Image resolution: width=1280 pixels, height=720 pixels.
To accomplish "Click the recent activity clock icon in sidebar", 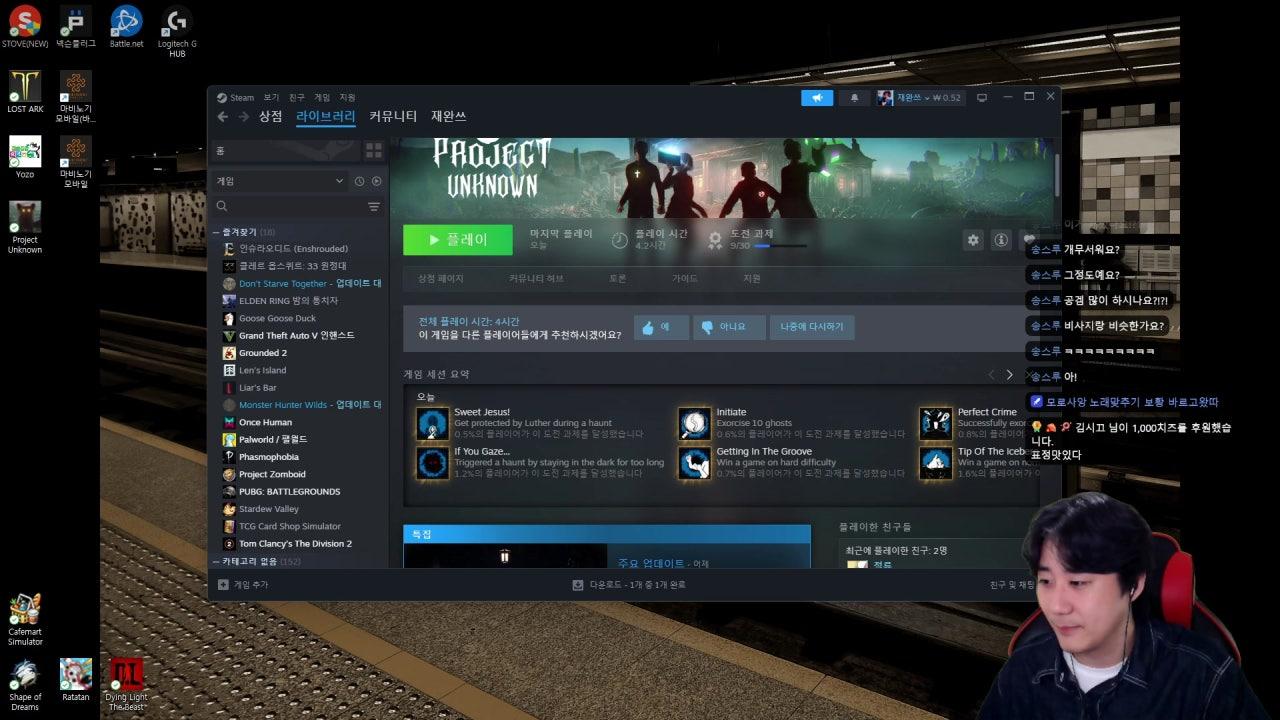I will click(x=359, y=181).
